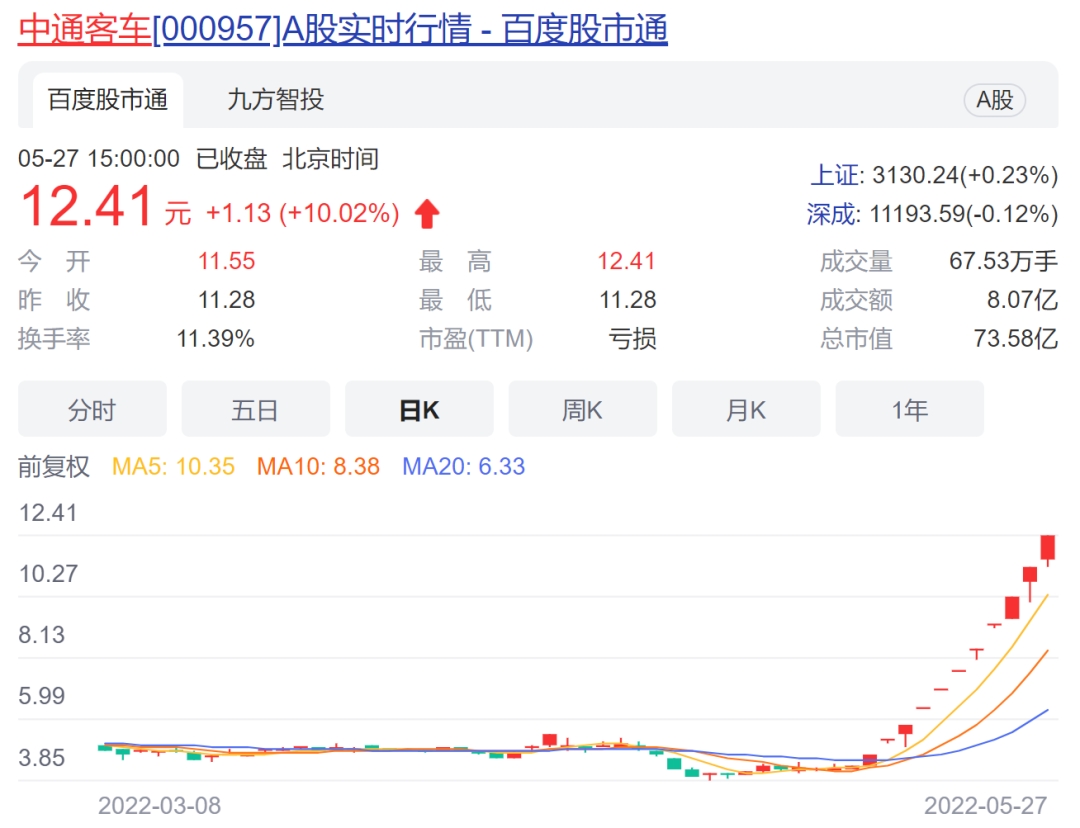Switch to the 百度股市通 tab
This screenshot has width=1080, height=828.
(x=108, y=100)
